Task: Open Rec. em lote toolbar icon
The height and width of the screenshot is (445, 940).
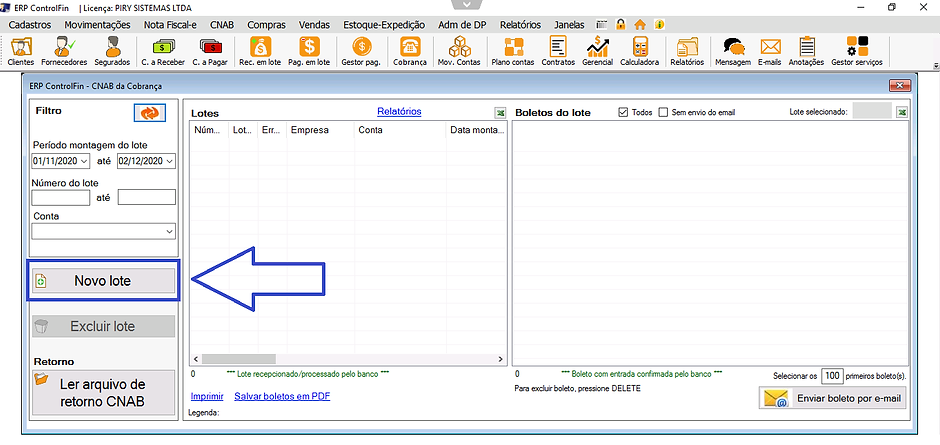Action: click(260, 51)
